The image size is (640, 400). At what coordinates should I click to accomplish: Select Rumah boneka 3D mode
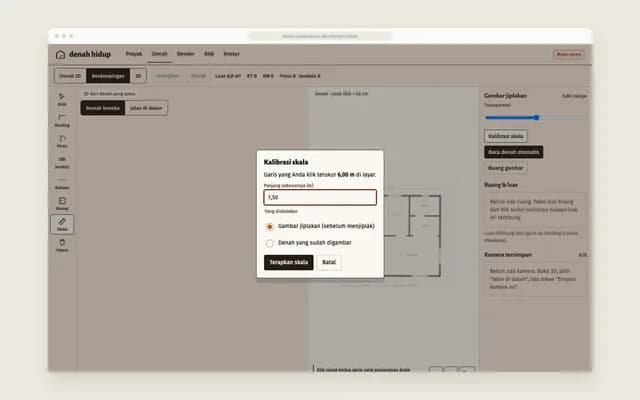[x=103, y=108]
